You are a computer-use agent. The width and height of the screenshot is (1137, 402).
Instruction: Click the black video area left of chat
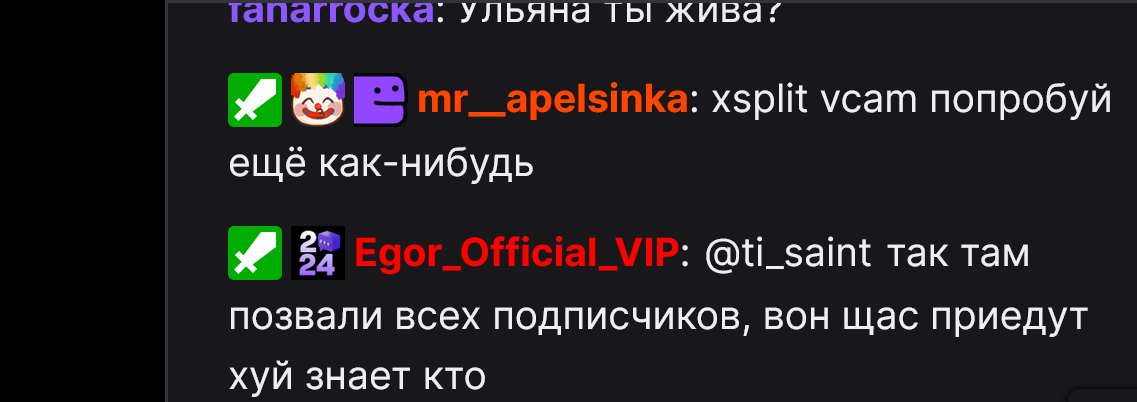coord(83,201)
